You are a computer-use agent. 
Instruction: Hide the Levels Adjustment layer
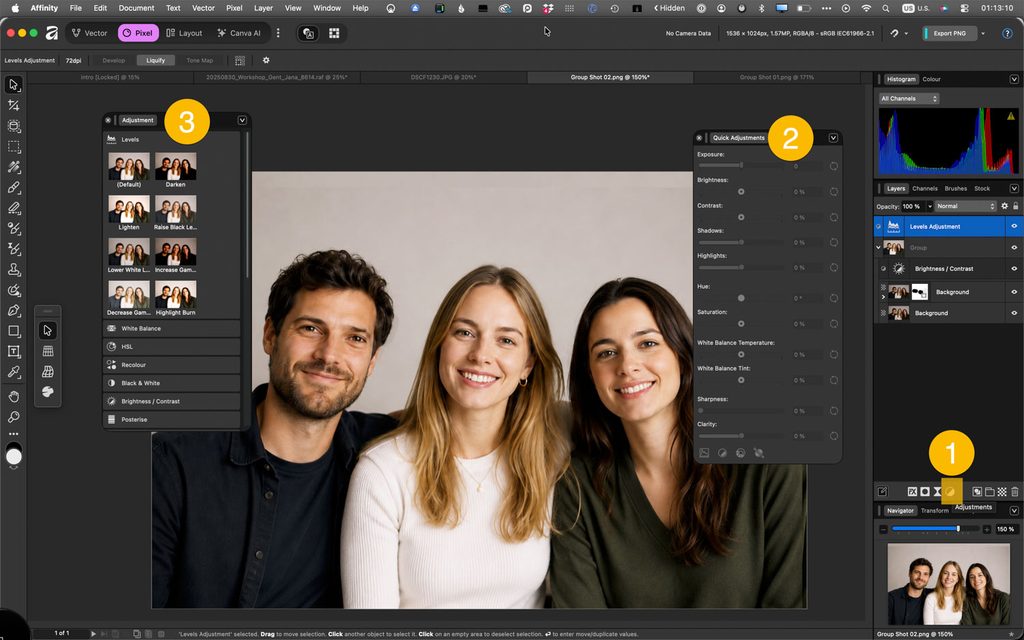click(1014, 226)
